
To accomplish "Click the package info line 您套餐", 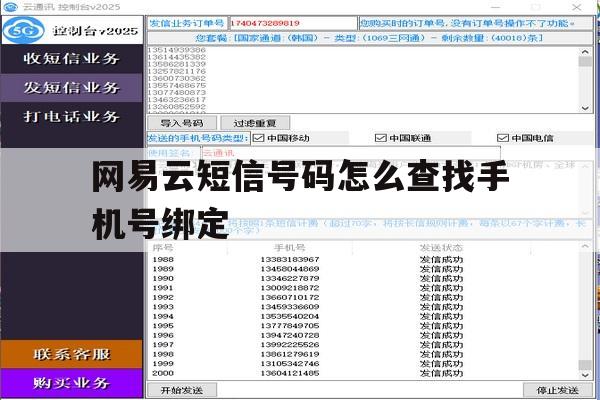I will (369, 38).
